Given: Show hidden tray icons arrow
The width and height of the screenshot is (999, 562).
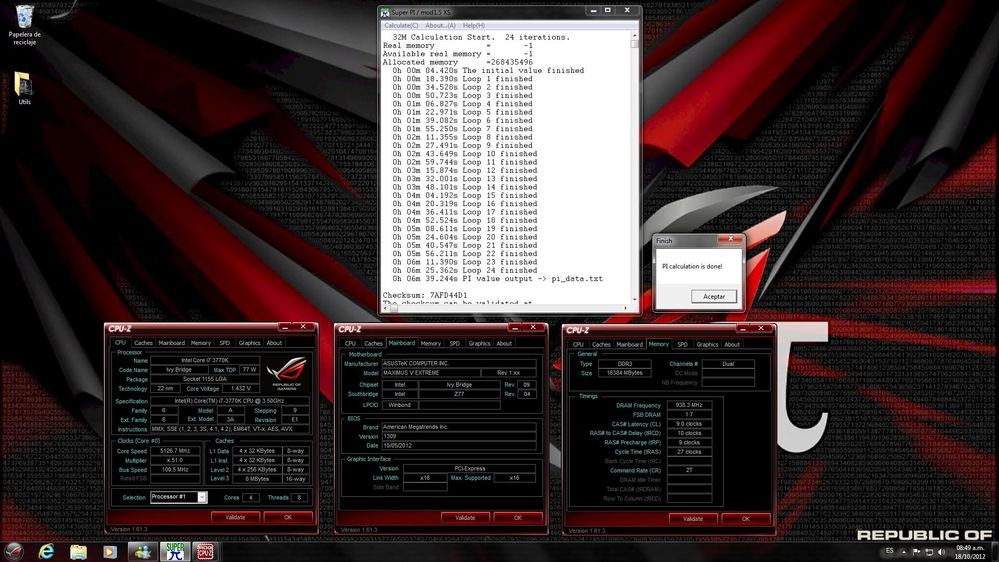Looking at the screenshot, I should pyautogui.click(x=903, y=551).
